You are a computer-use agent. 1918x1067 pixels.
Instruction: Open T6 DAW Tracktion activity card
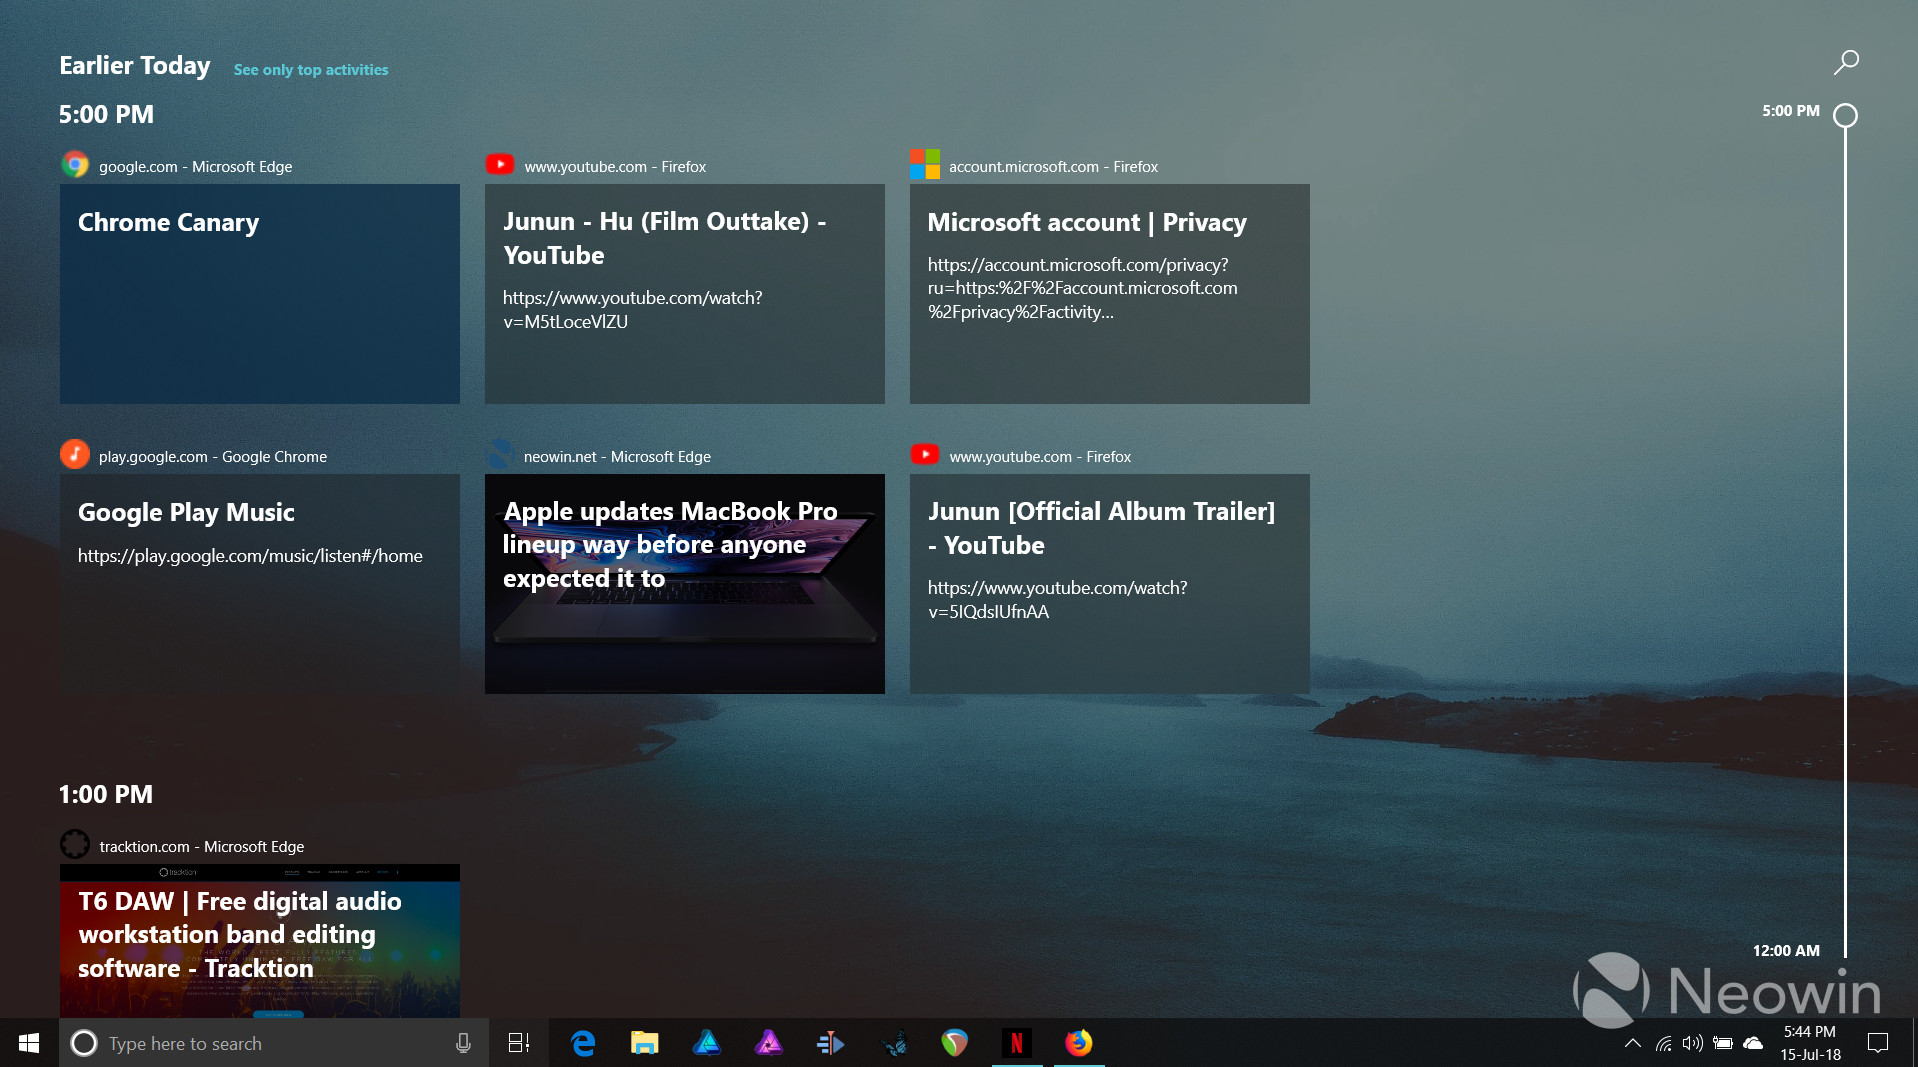point(260,941)
